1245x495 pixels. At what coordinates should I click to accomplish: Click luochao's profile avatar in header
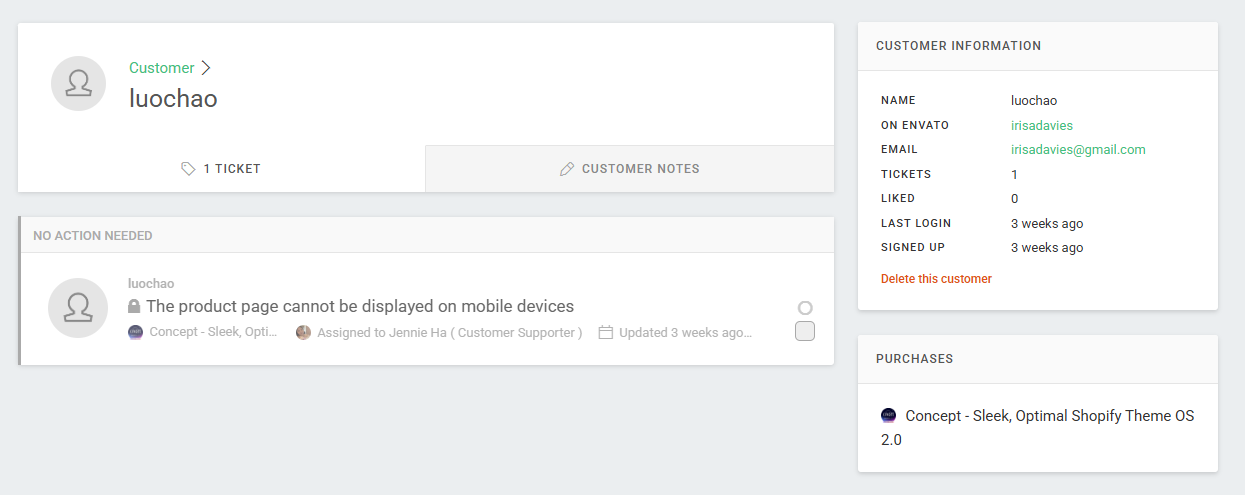click(79, 83)
